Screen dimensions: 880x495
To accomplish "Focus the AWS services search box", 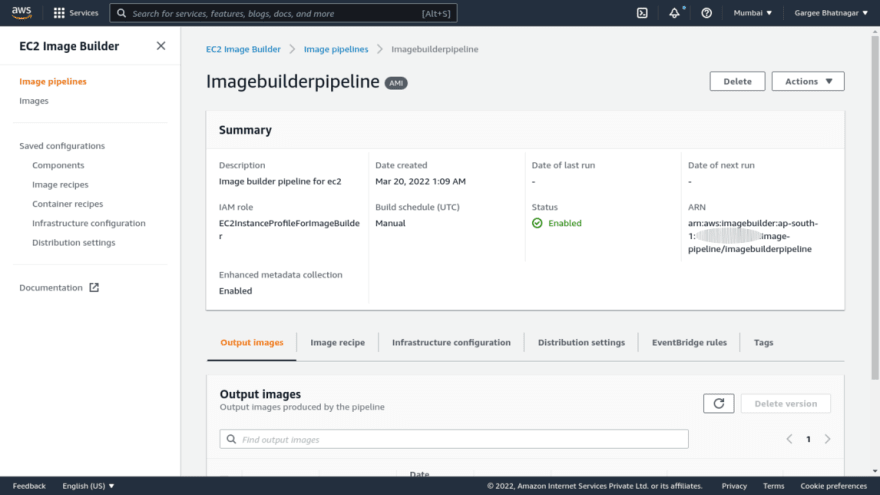I will click(283, 13).
